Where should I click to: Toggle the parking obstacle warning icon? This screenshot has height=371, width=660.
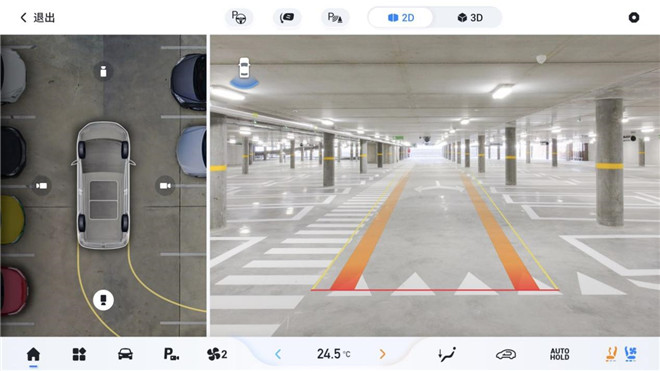pos(335,18)
